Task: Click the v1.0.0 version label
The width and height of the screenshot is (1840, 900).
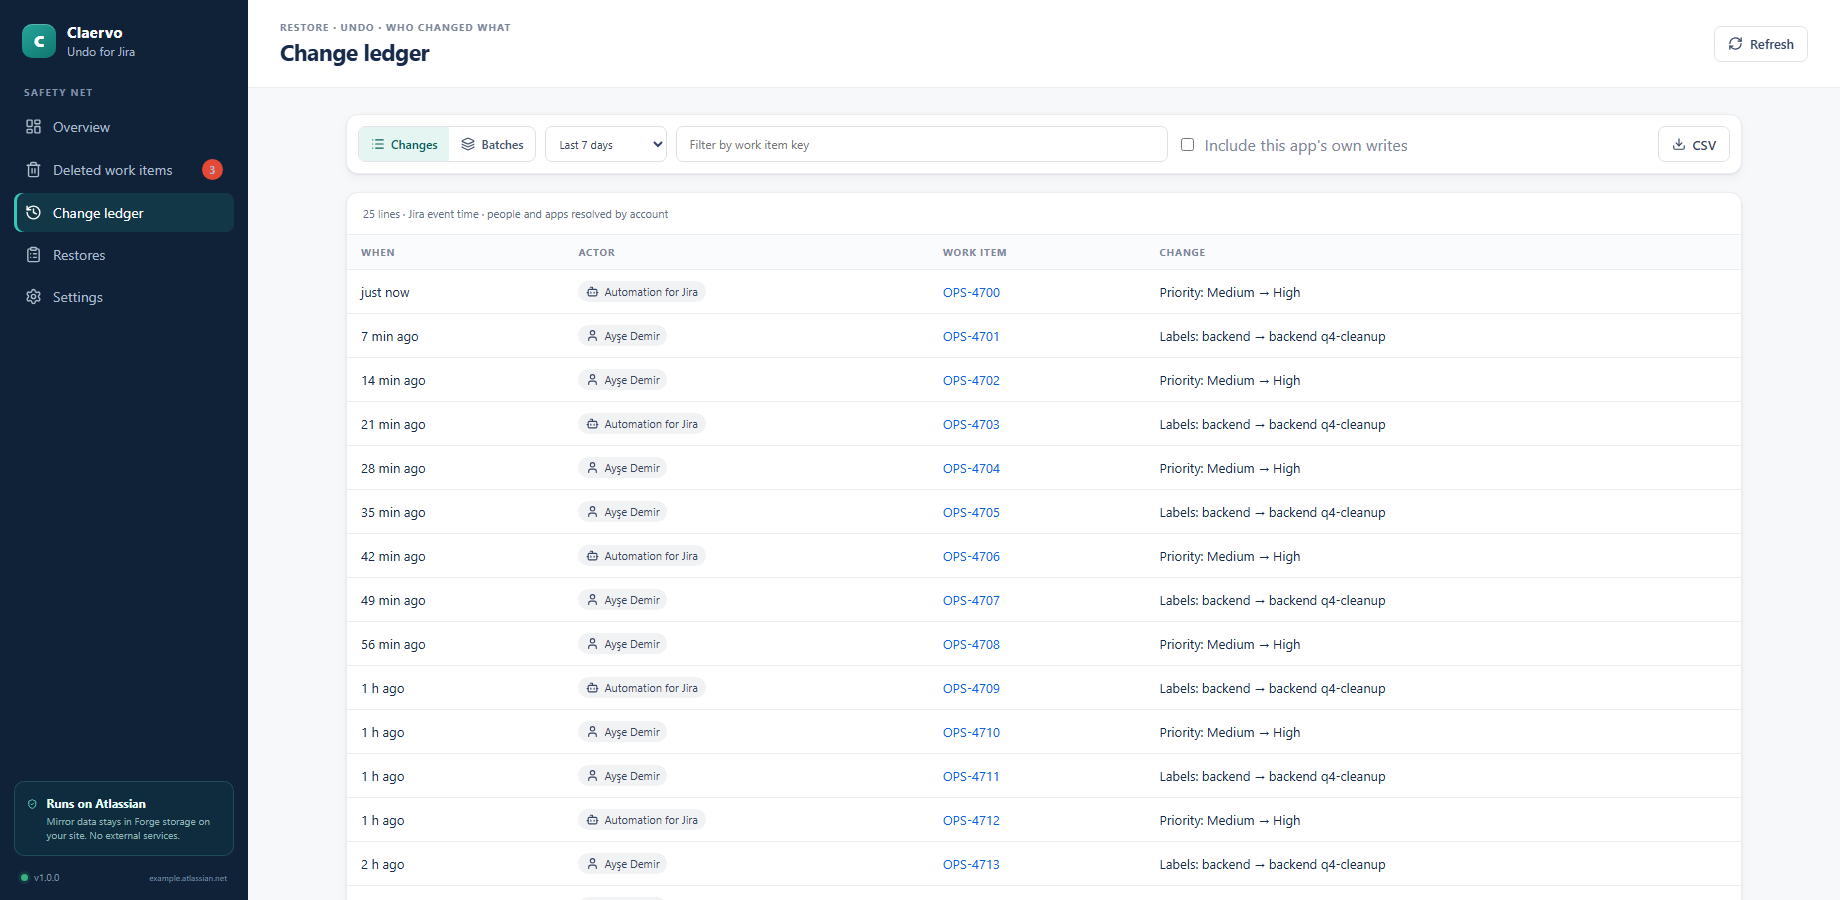Action: click(x=47, y=878)
